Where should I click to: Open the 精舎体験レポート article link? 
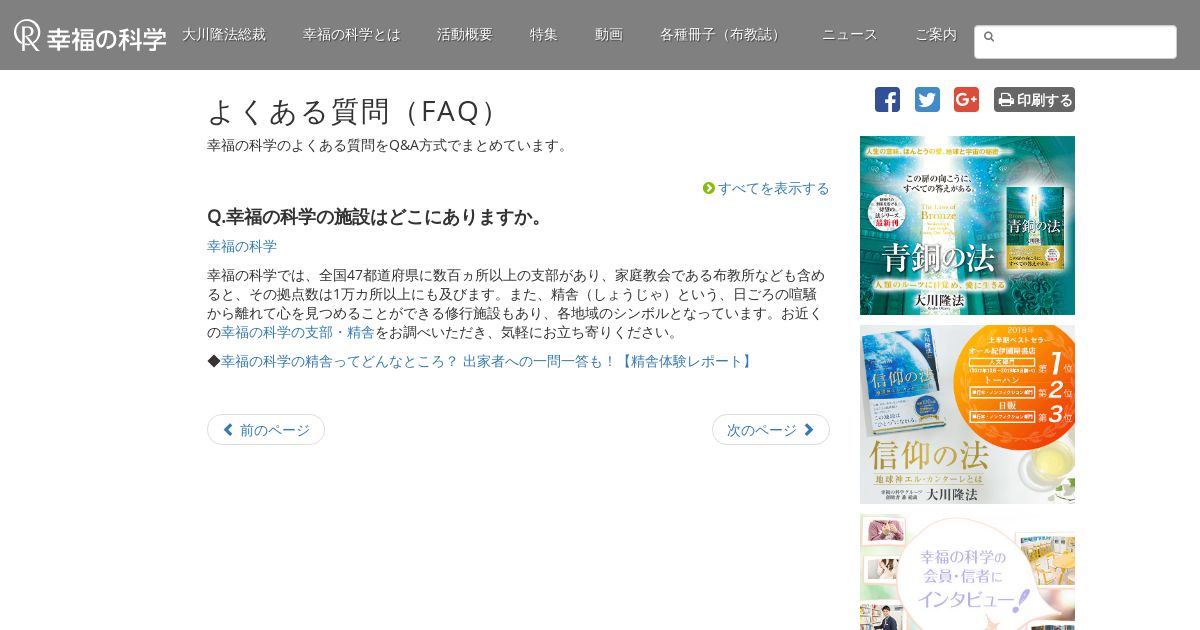488,361
